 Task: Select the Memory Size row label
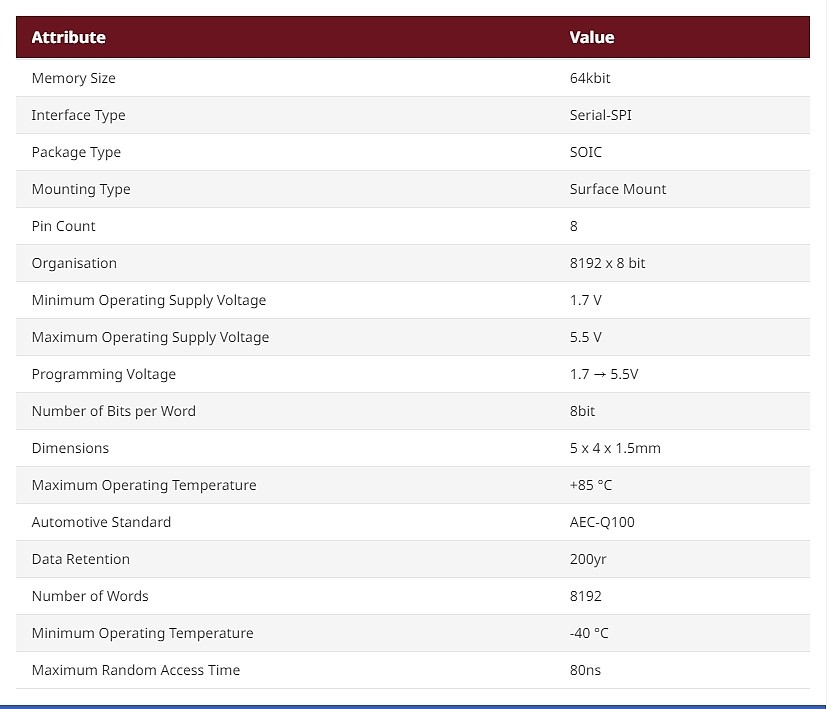tap(73, 78)
